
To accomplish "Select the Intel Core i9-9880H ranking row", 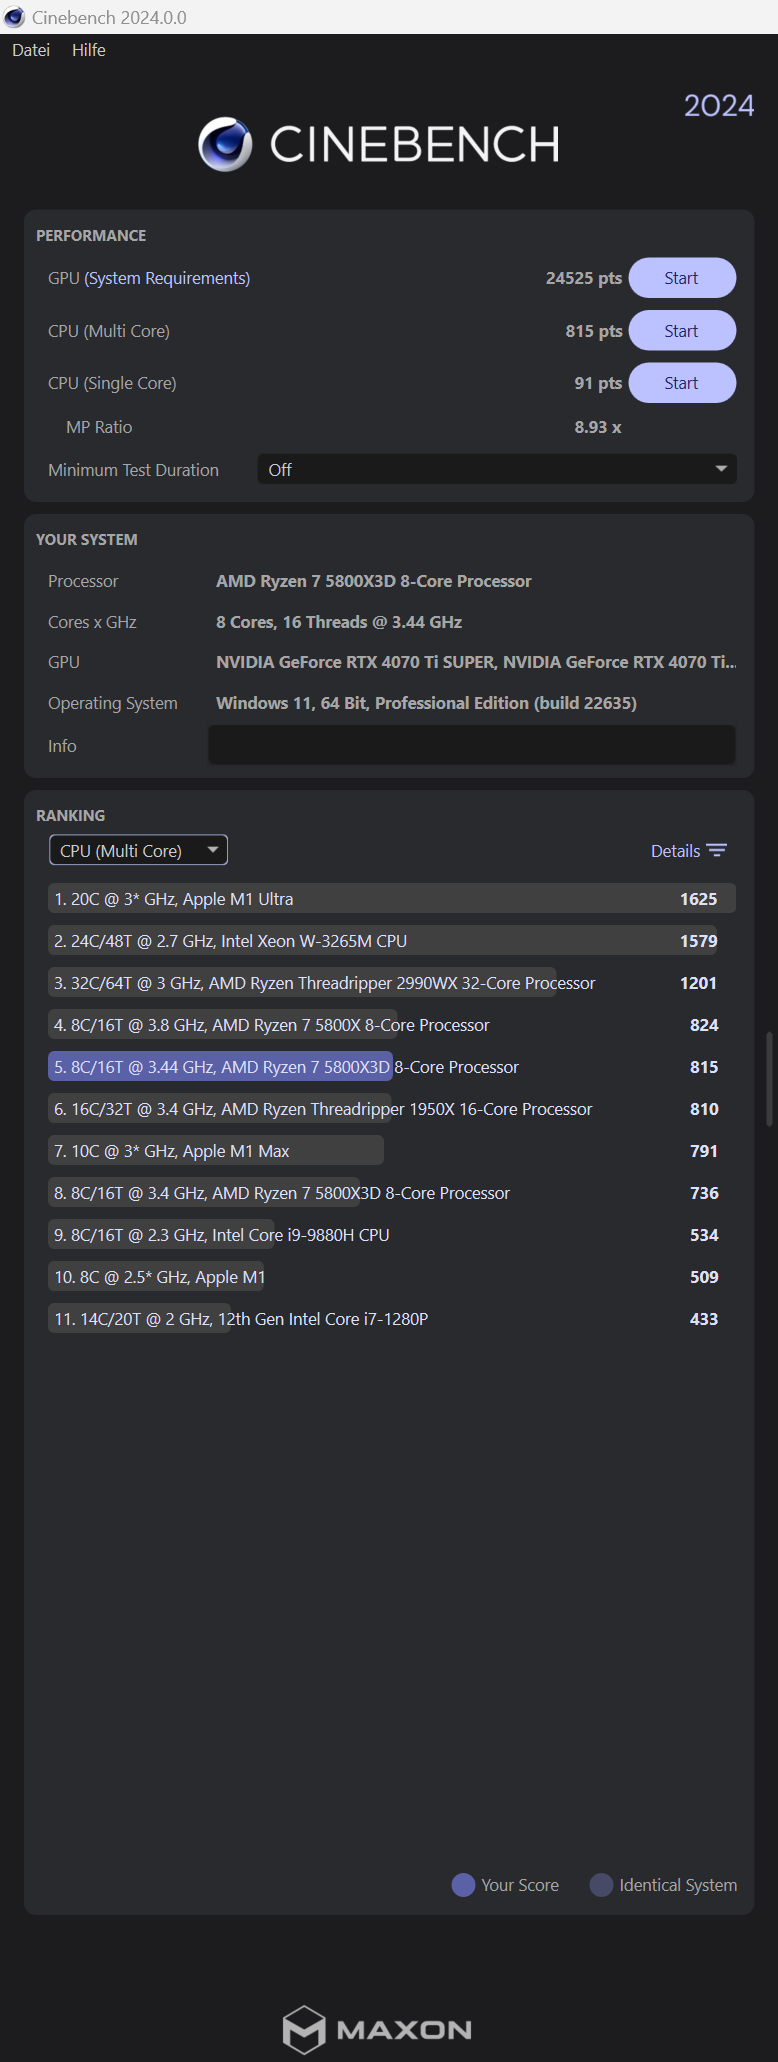I will pyautogui.click(x=392, y=1235).
